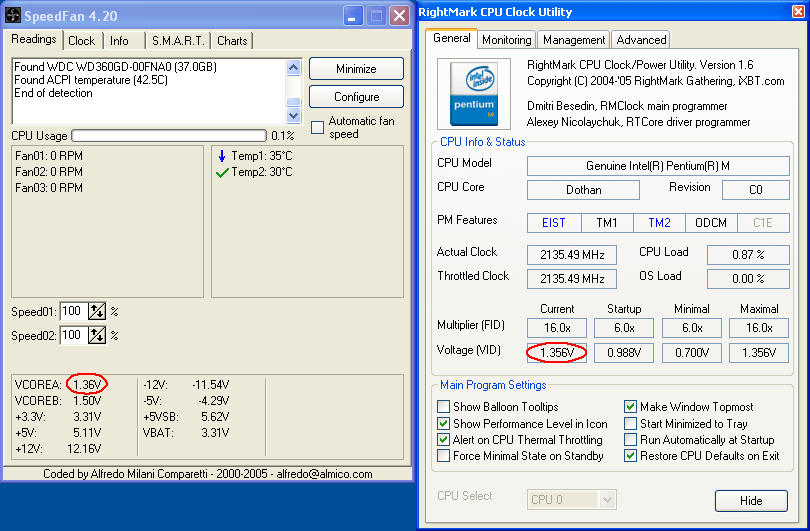Click the Minimal Voltage value 0.700V
The height and width of the screenshot is (531, 810).
pyautogui.click(x=692, y=353)
